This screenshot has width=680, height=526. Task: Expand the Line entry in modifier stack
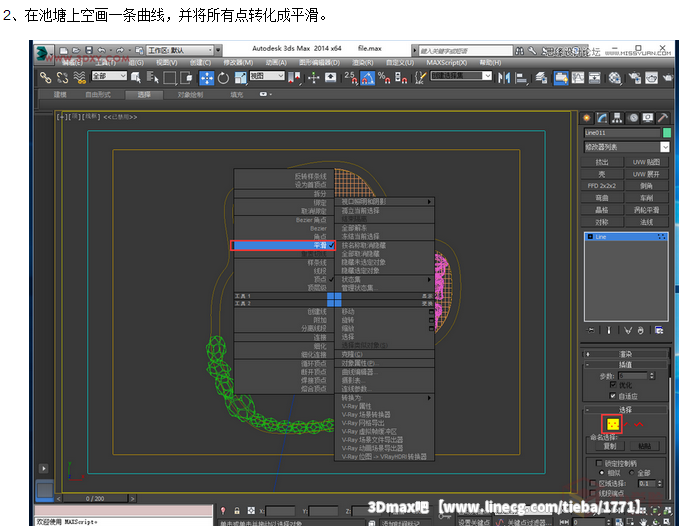click(590, 237)
